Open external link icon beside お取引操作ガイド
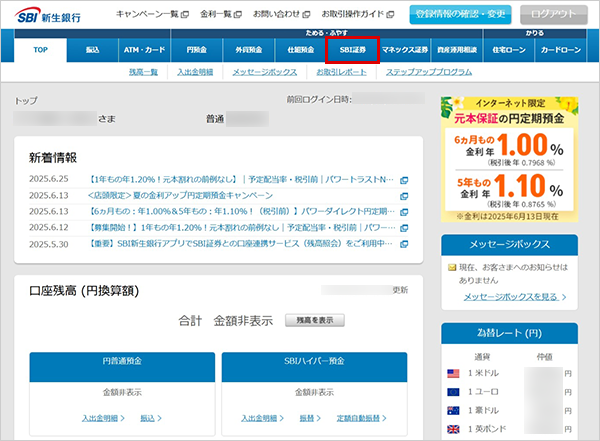 coord(390,15)
